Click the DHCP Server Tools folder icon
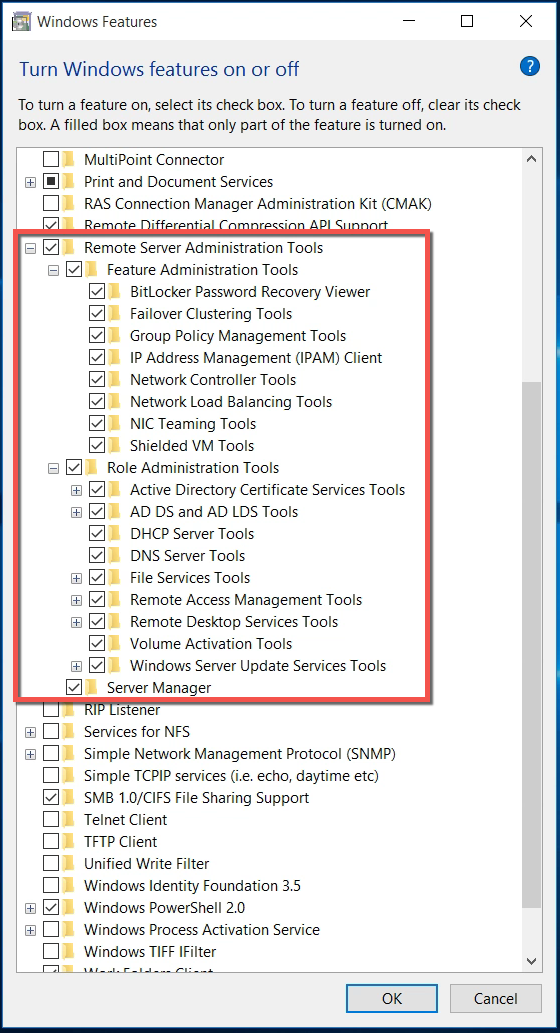The width and height of the screenshot is (560, 1033). pyautogui.click(x=115, y=534)
